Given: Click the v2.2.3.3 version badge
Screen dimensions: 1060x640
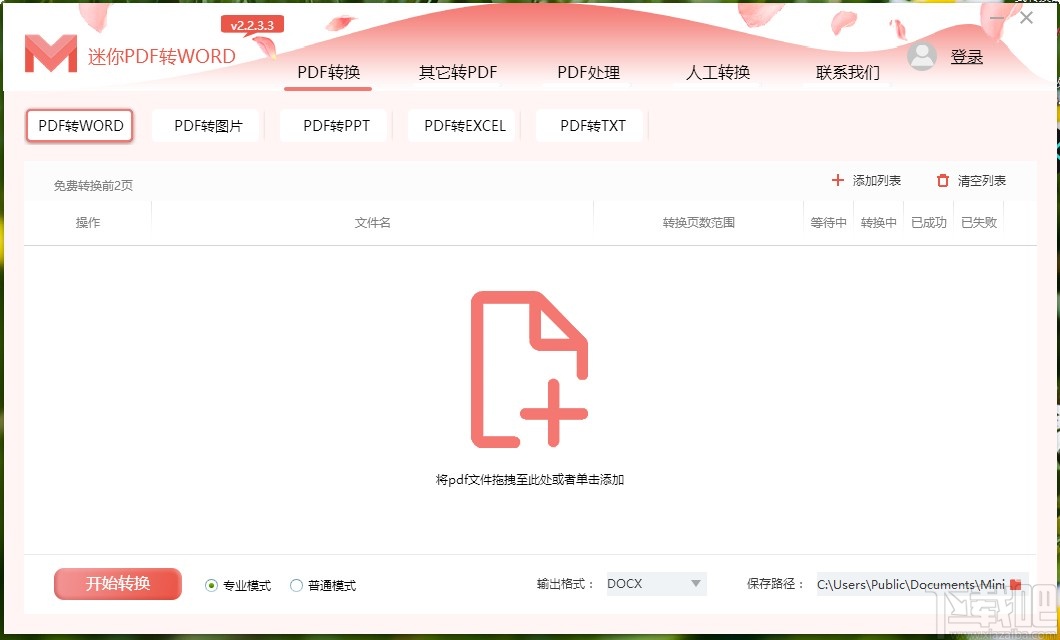Looking at the screenshot, I should coord(252,25).
